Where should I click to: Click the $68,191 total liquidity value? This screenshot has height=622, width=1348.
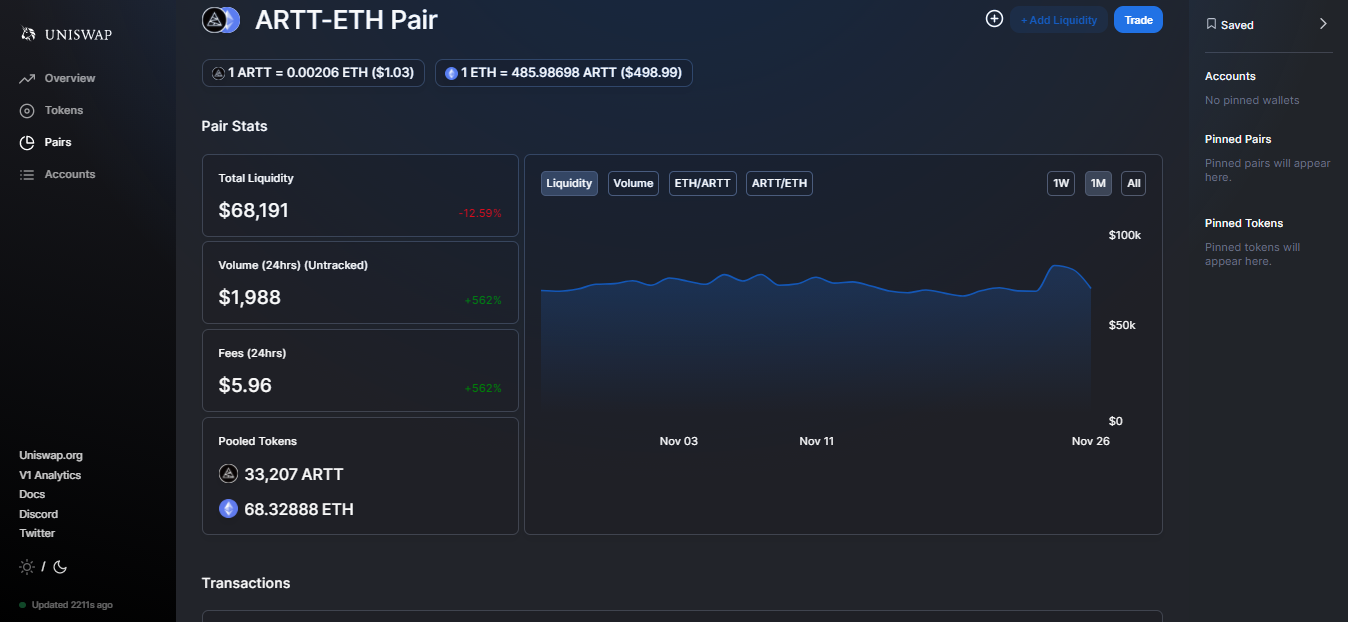tap(253, 210)
